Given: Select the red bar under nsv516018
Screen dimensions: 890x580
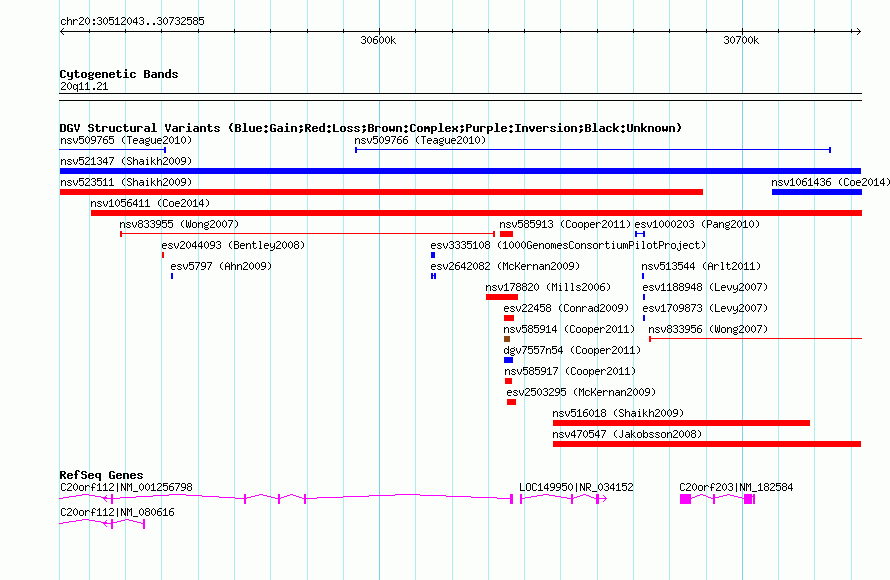Looking at the screenshot, I should coord(681,423).
